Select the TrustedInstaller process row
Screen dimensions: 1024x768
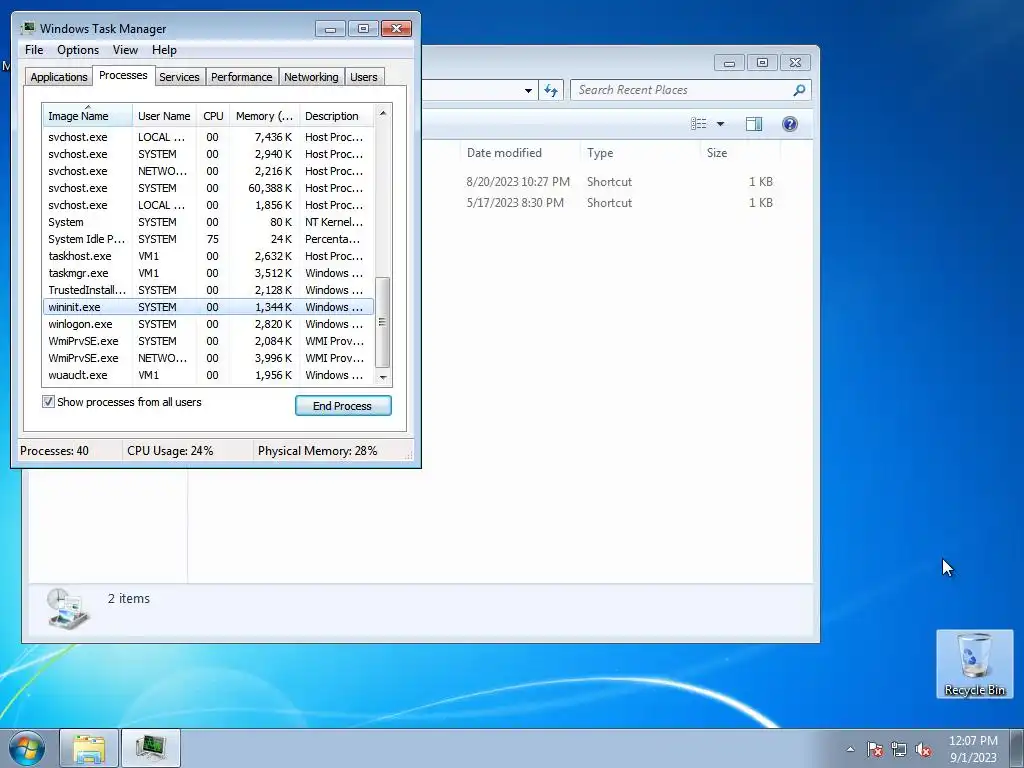click(208, 290)
